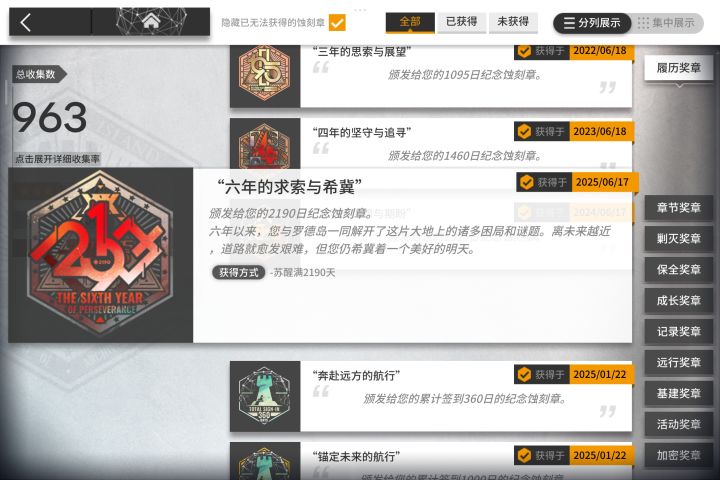Open the 活动奖章 category

(x=678, y=424)
